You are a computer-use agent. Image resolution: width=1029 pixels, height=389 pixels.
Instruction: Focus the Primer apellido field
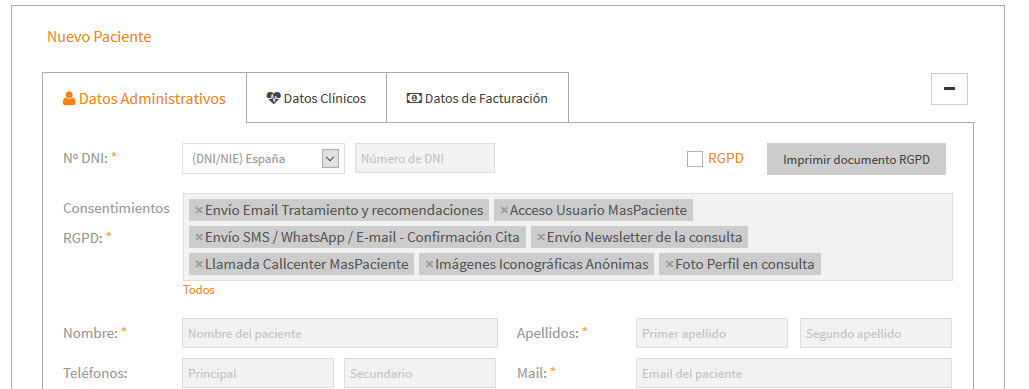pyautogui.click(x=712, y=333)
